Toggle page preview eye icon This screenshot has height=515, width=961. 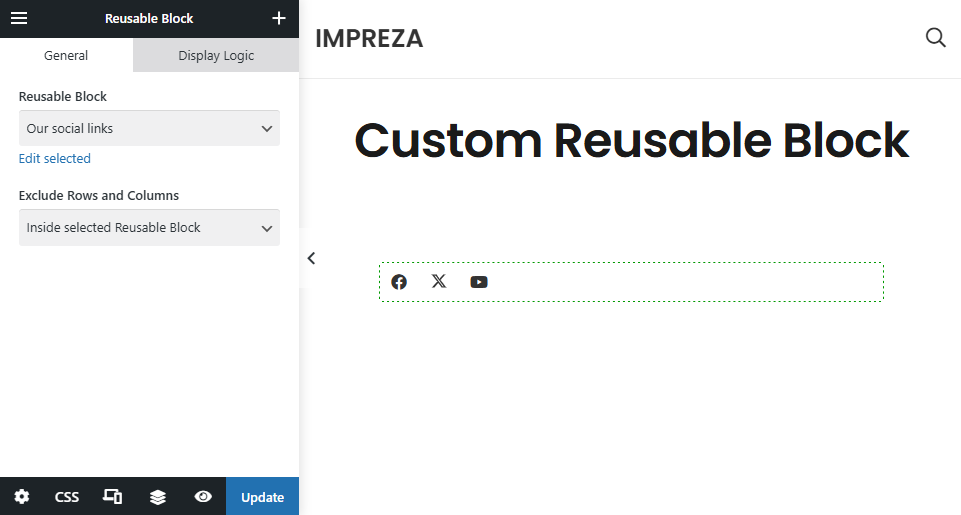(203, 497)
